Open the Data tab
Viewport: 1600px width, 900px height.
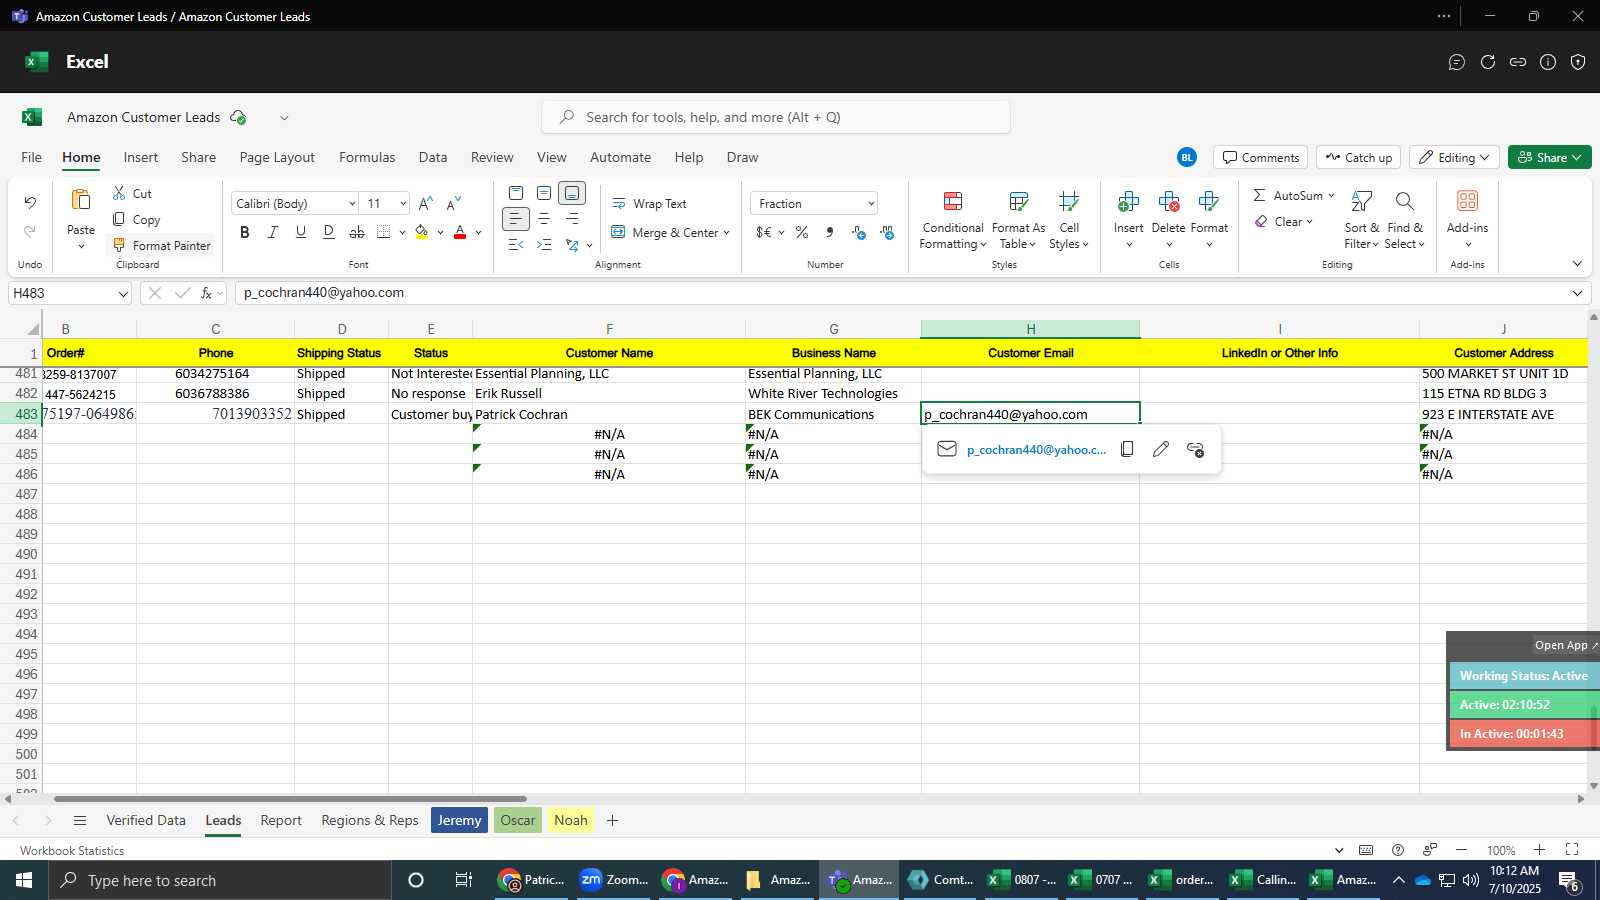tap(433, 157)
